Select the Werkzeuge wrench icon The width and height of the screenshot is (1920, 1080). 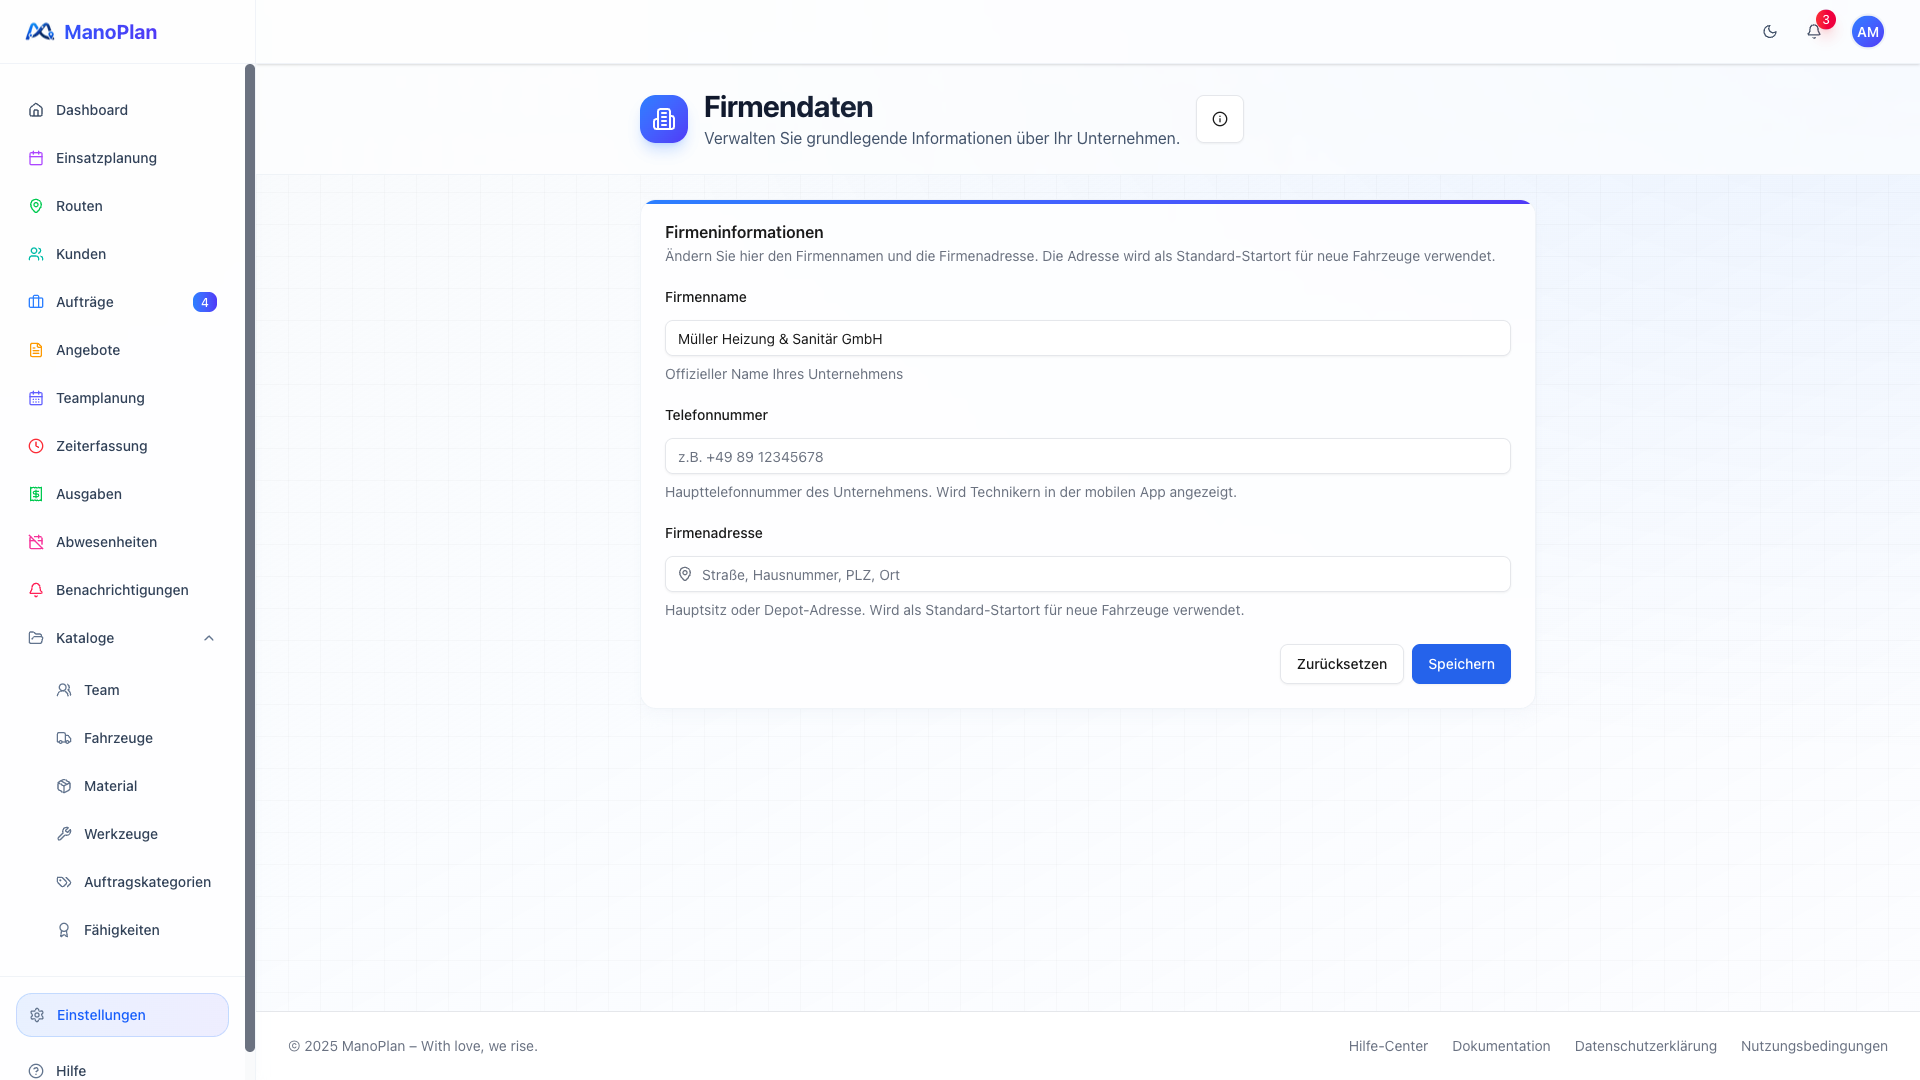64,834
